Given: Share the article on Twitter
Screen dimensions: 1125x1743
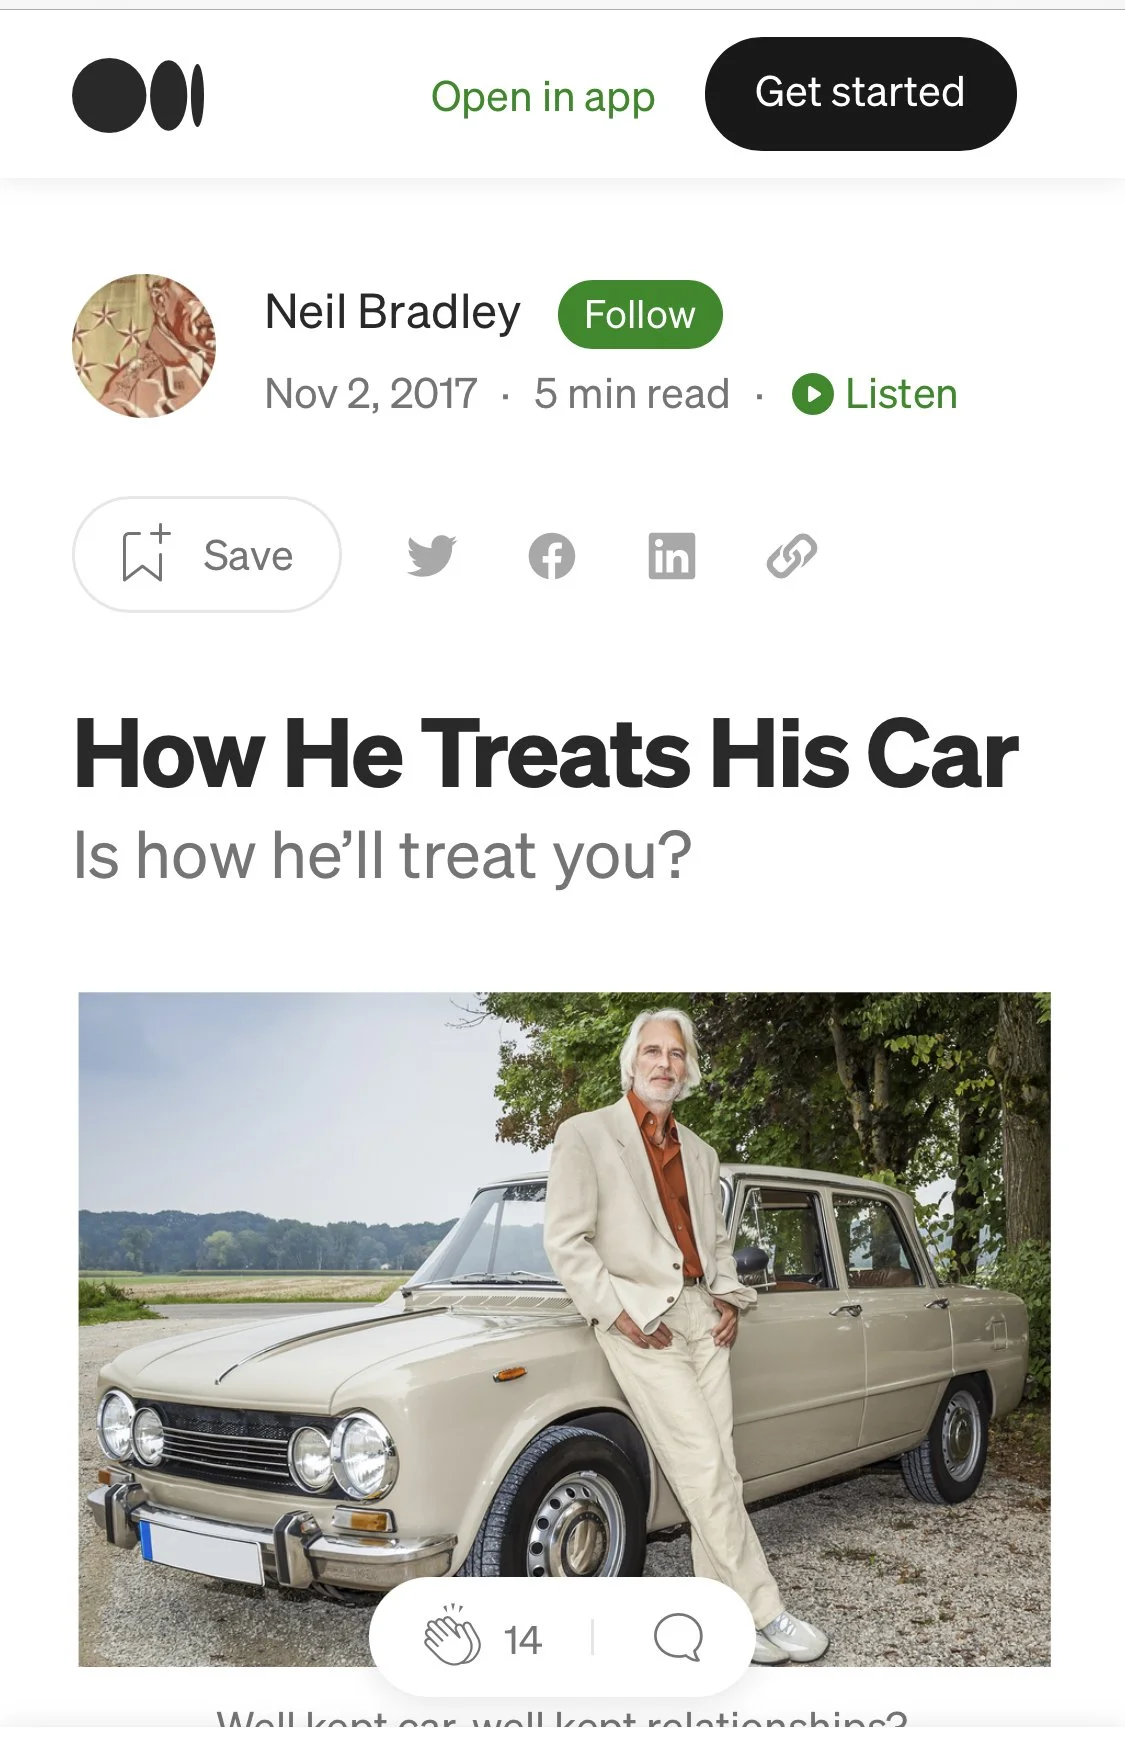Looking at the screenshot, I should click(x=431, y=556).
